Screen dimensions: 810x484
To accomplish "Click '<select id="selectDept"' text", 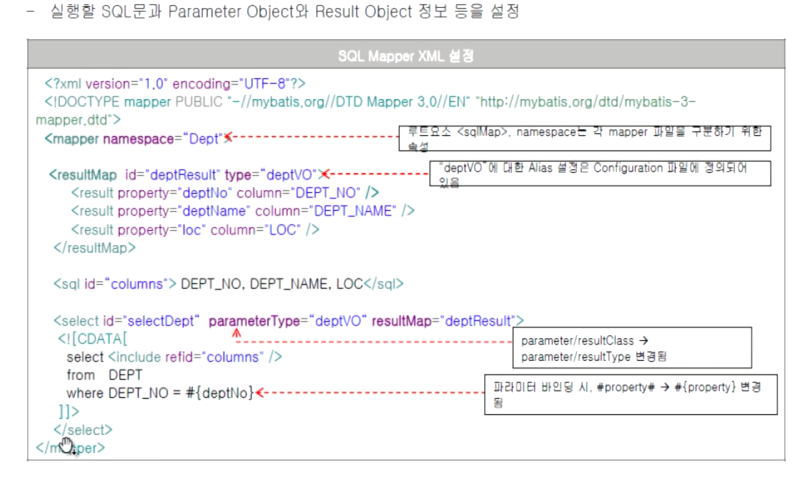I will pyautogui.click(x=127, y=321).
